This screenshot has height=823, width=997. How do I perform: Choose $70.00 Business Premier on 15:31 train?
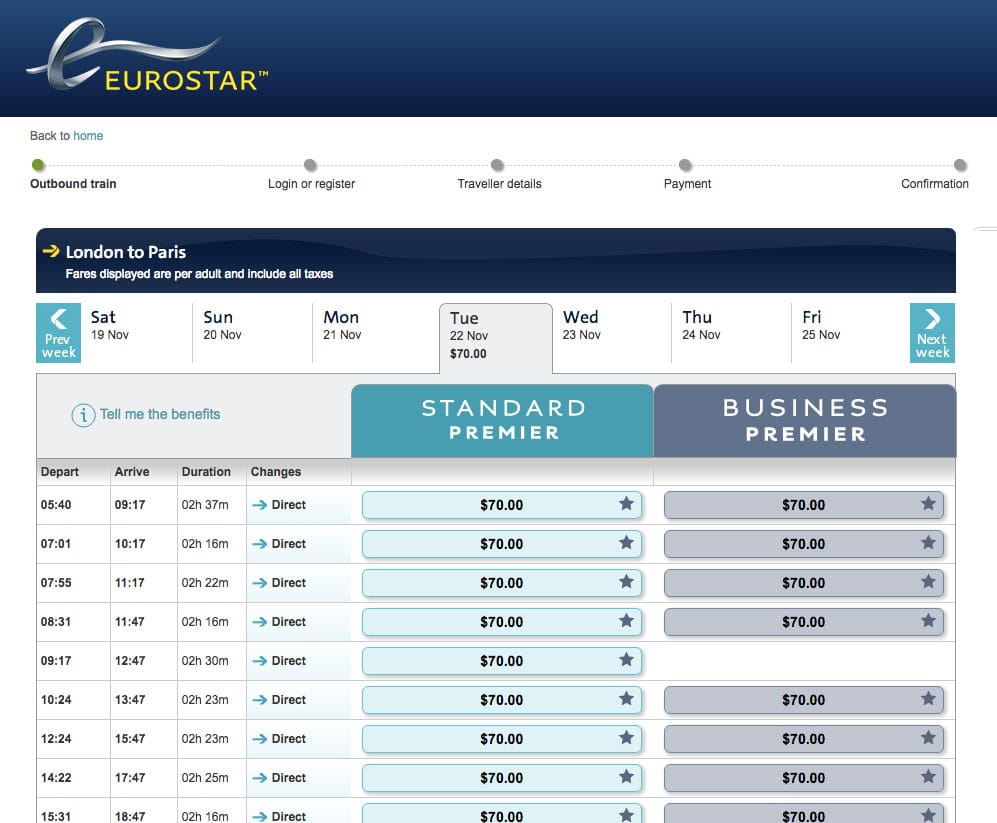click(804, 813)
